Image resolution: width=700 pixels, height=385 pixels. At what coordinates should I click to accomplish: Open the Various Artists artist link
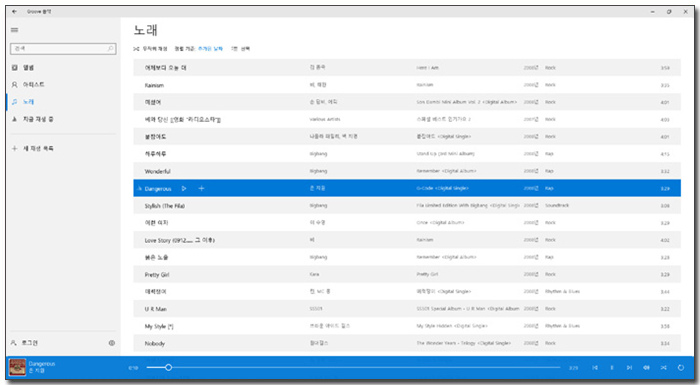[325, 119]
